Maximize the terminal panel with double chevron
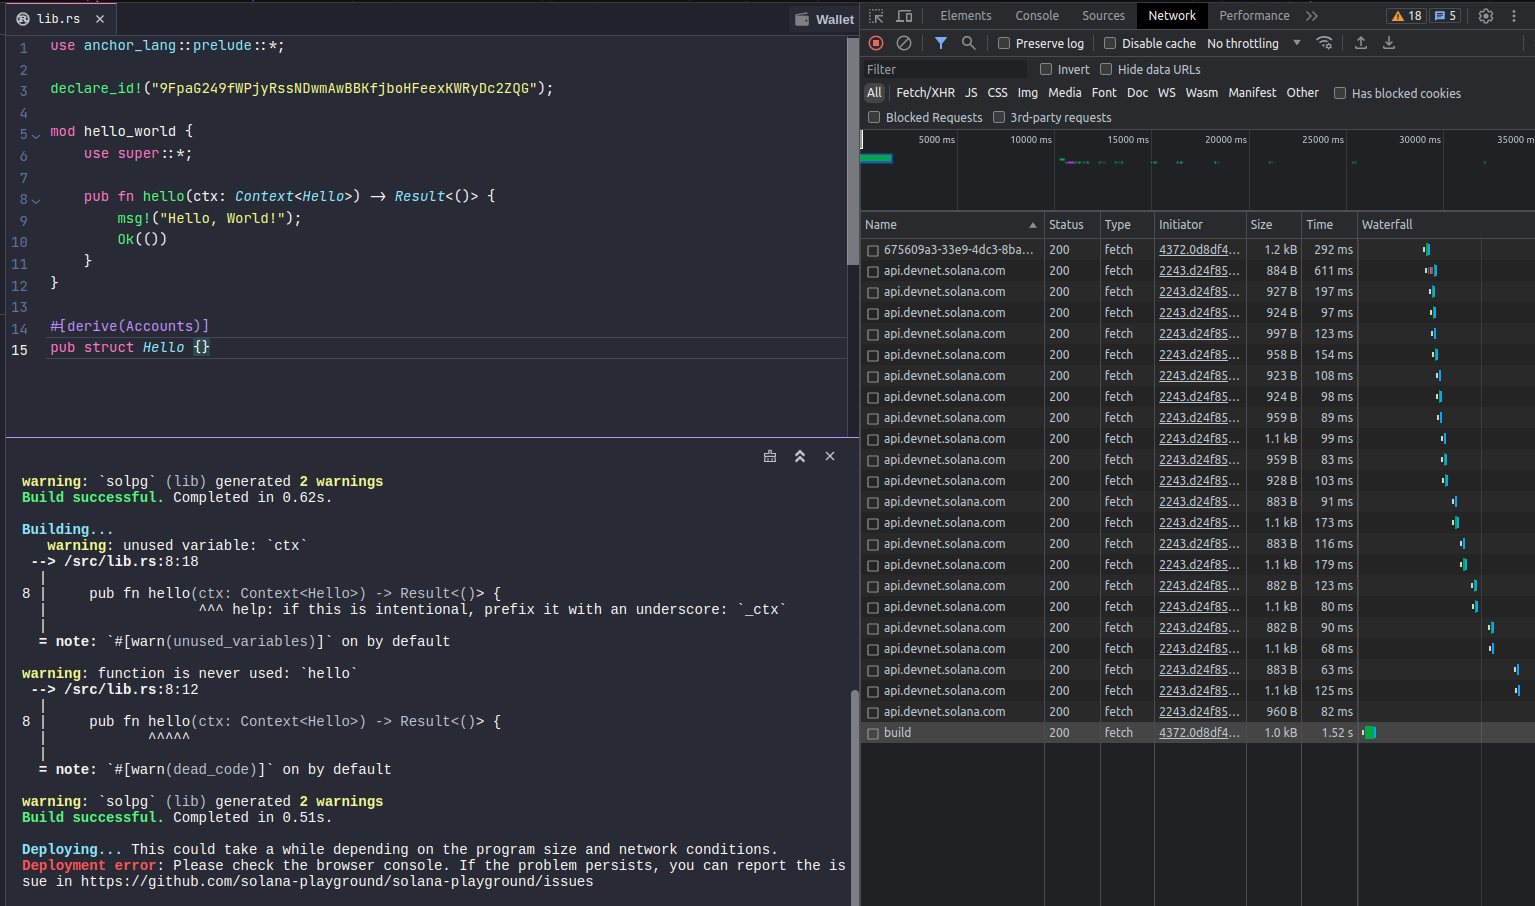The width and height of the screenshot is (1535, 906). click(x=800, y=456)
